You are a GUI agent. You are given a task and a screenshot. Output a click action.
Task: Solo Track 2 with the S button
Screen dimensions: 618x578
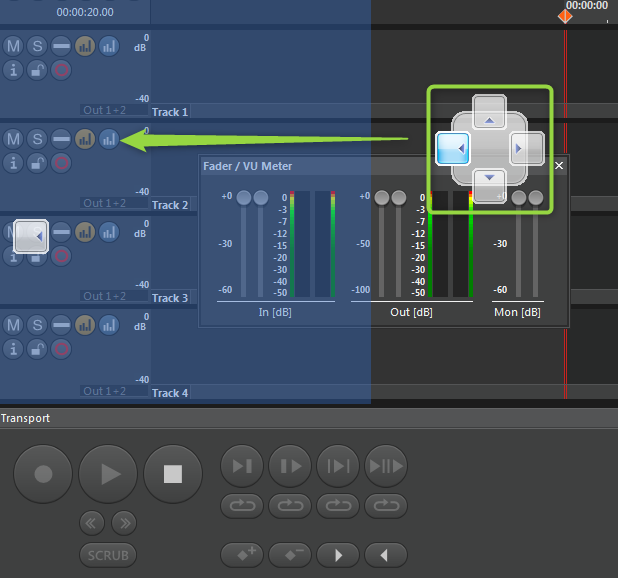click(x=37, y=139)
